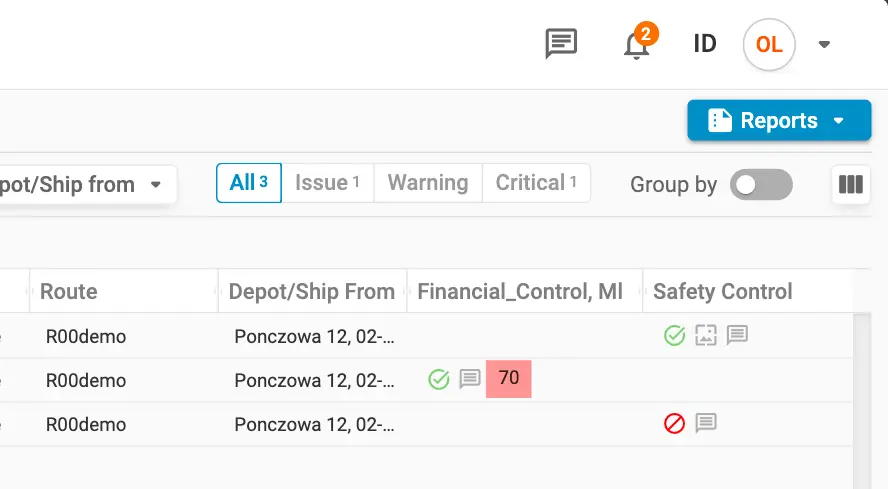The width and height of the screenshot is (888, 489).
Task: Open notifications bell with 2 alerts
Action: 639,42
